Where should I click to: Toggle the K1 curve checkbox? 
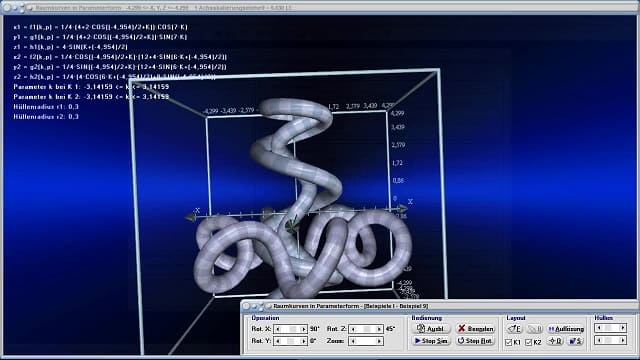pyautogui.click(x=509, y=342)
